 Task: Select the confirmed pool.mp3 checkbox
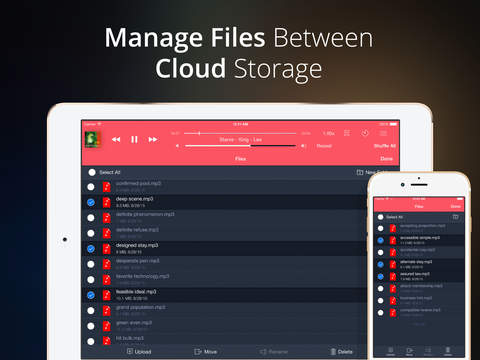click(91, 187)
